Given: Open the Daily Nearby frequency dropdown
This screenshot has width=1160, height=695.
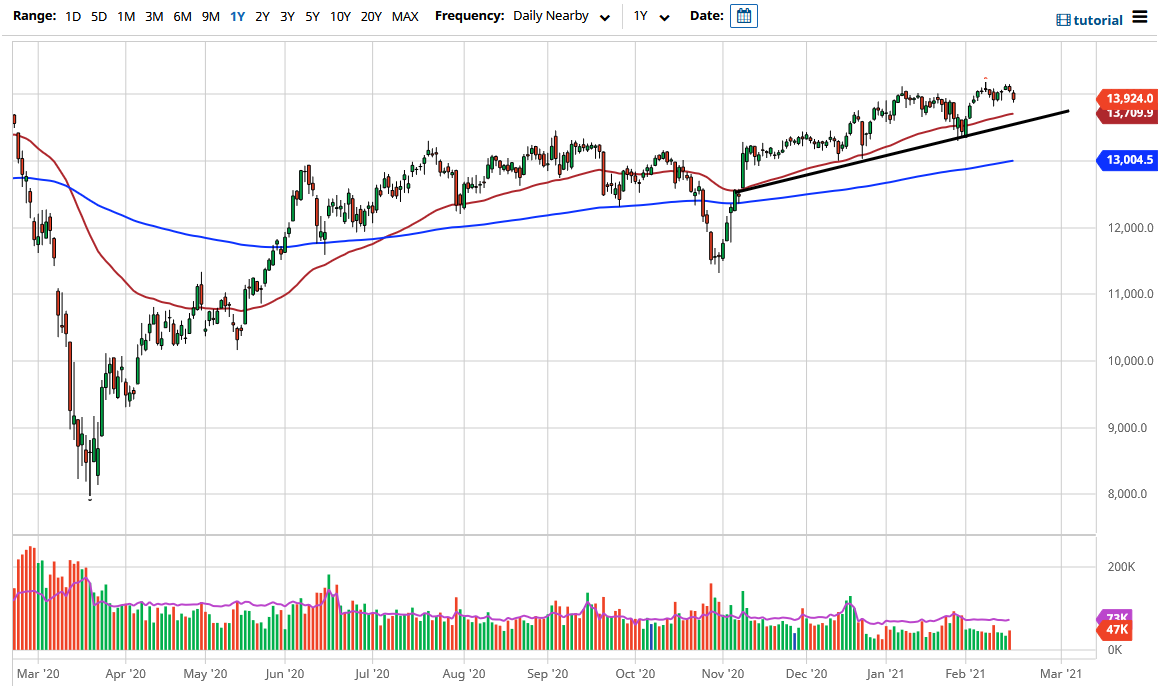Looking at the screenshot, I should [x=555, y=16].
